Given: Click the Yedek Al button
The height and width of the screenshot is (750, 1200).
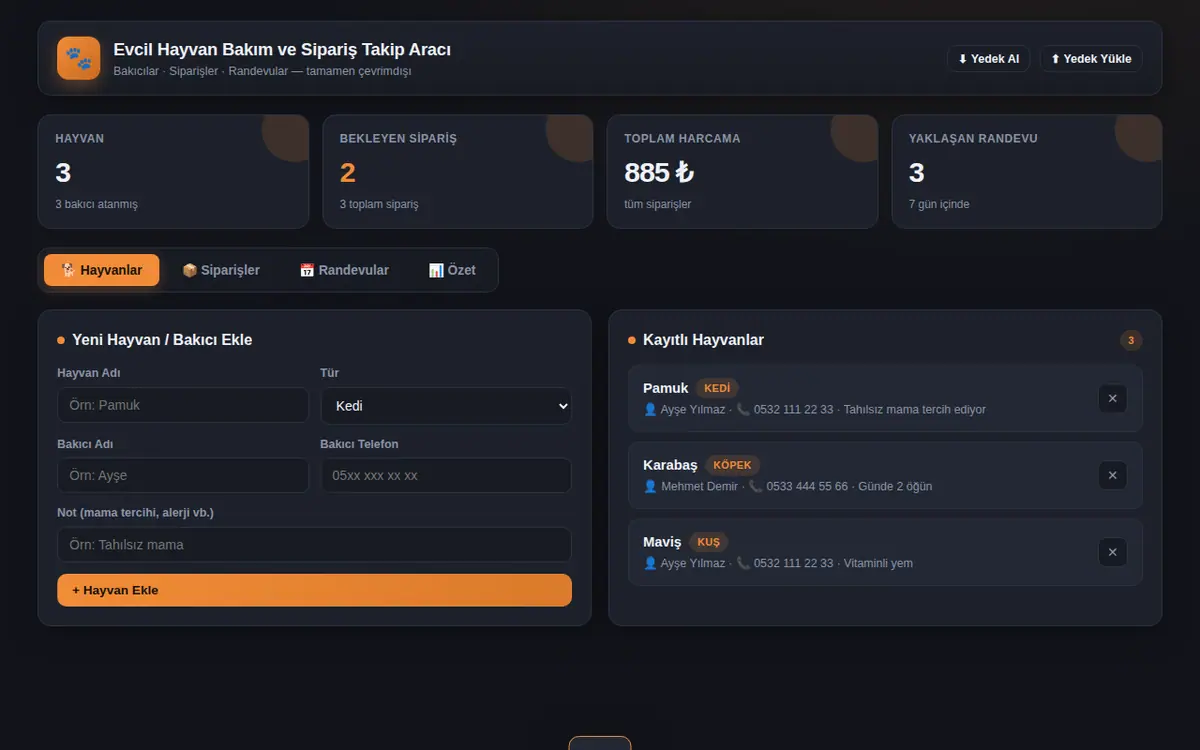Looking at the screenshot, I should tap(988, 59).
